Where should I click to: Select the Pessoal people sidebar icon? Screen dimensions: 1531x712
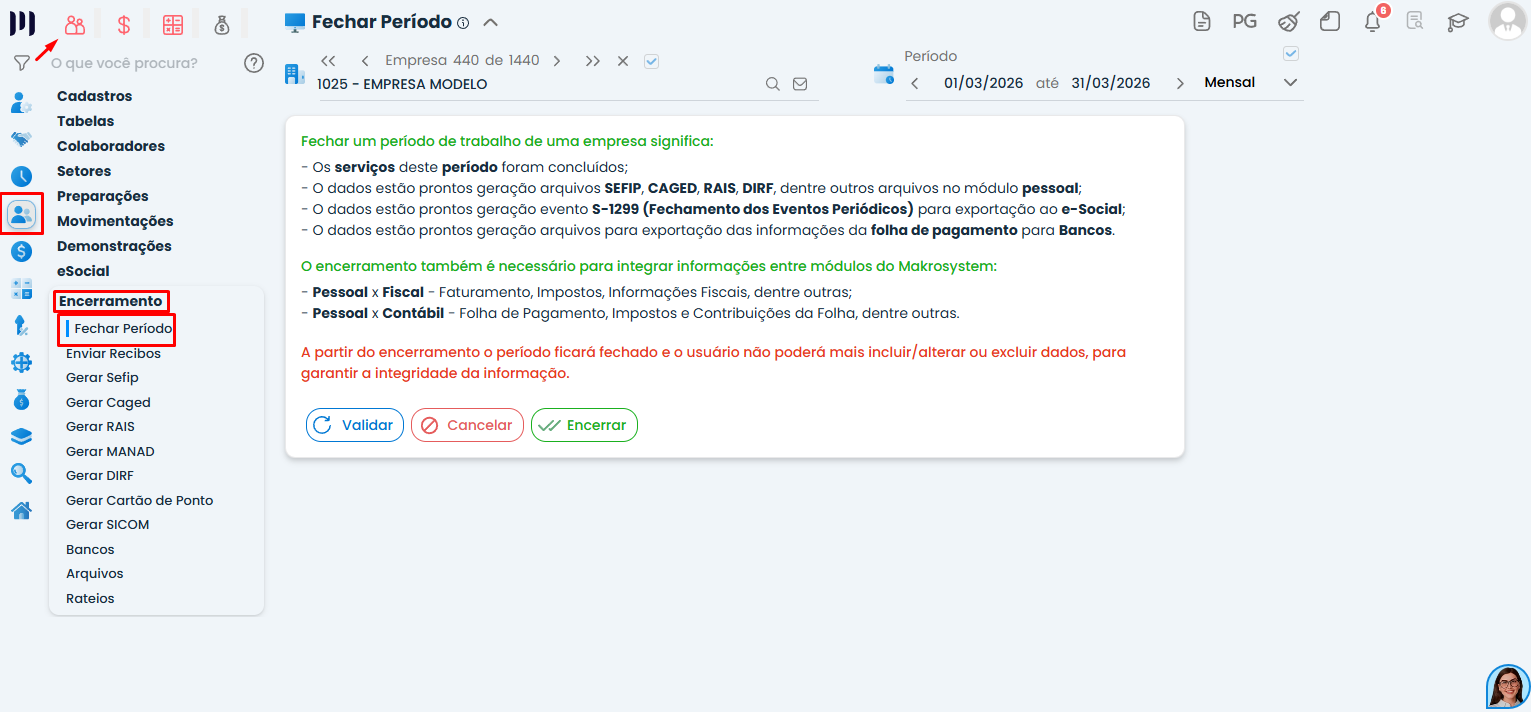tap(21, 214)
